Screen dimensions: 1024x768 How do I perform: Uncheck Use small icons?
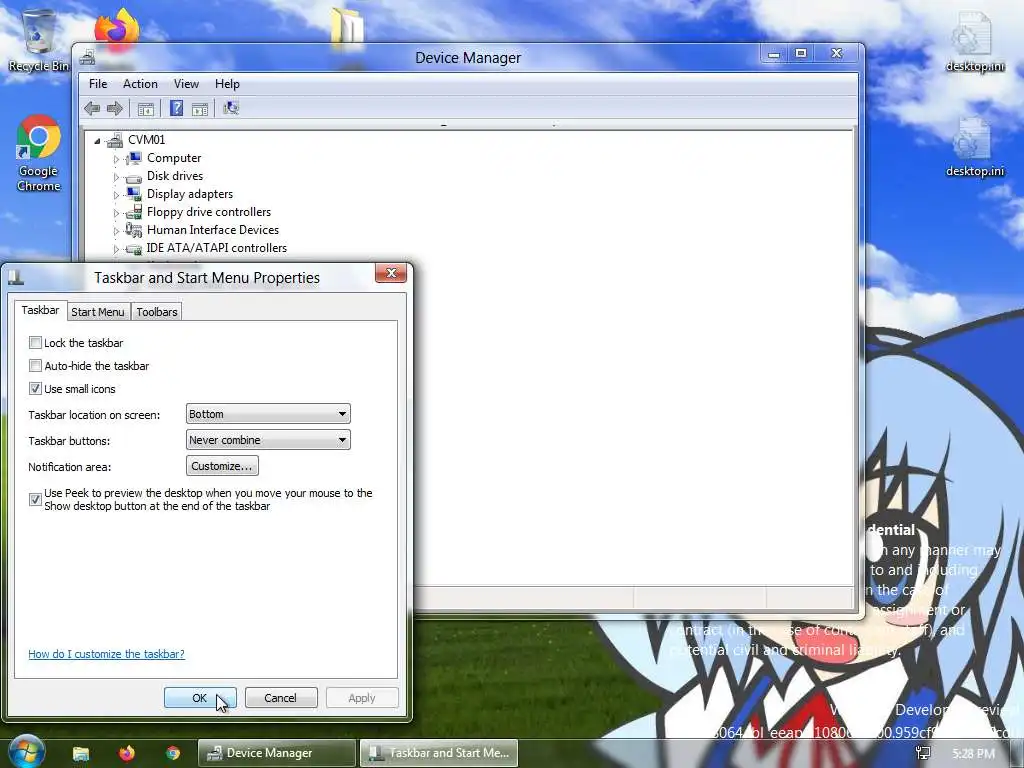coord(35,389)
